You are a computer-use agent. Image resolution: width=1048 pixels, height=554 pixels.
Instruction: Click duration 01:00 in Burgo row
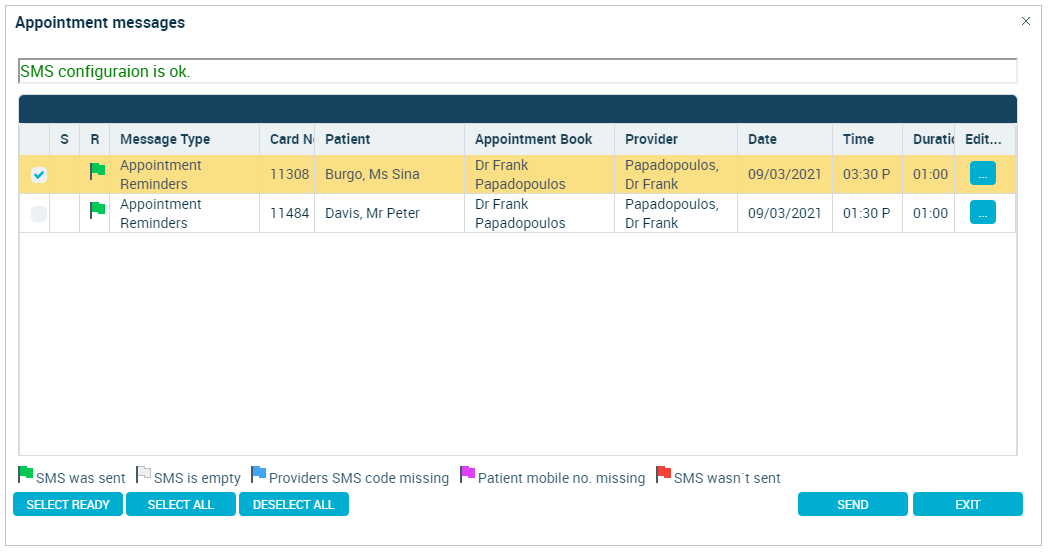(x=929, y=174)
